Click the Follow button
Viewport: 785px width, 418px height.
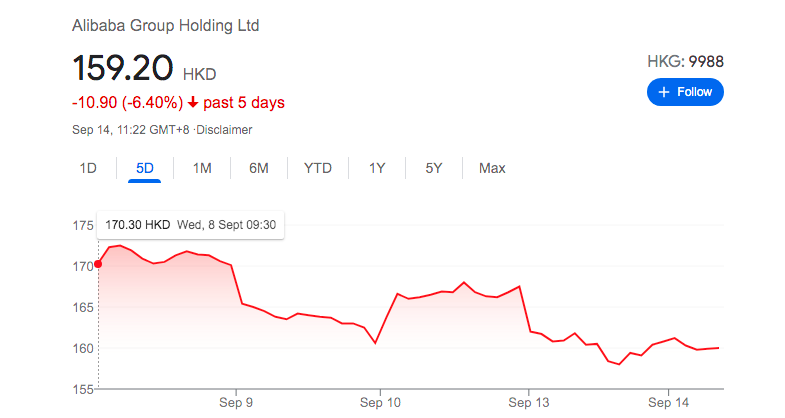click(x=685, y=92)
